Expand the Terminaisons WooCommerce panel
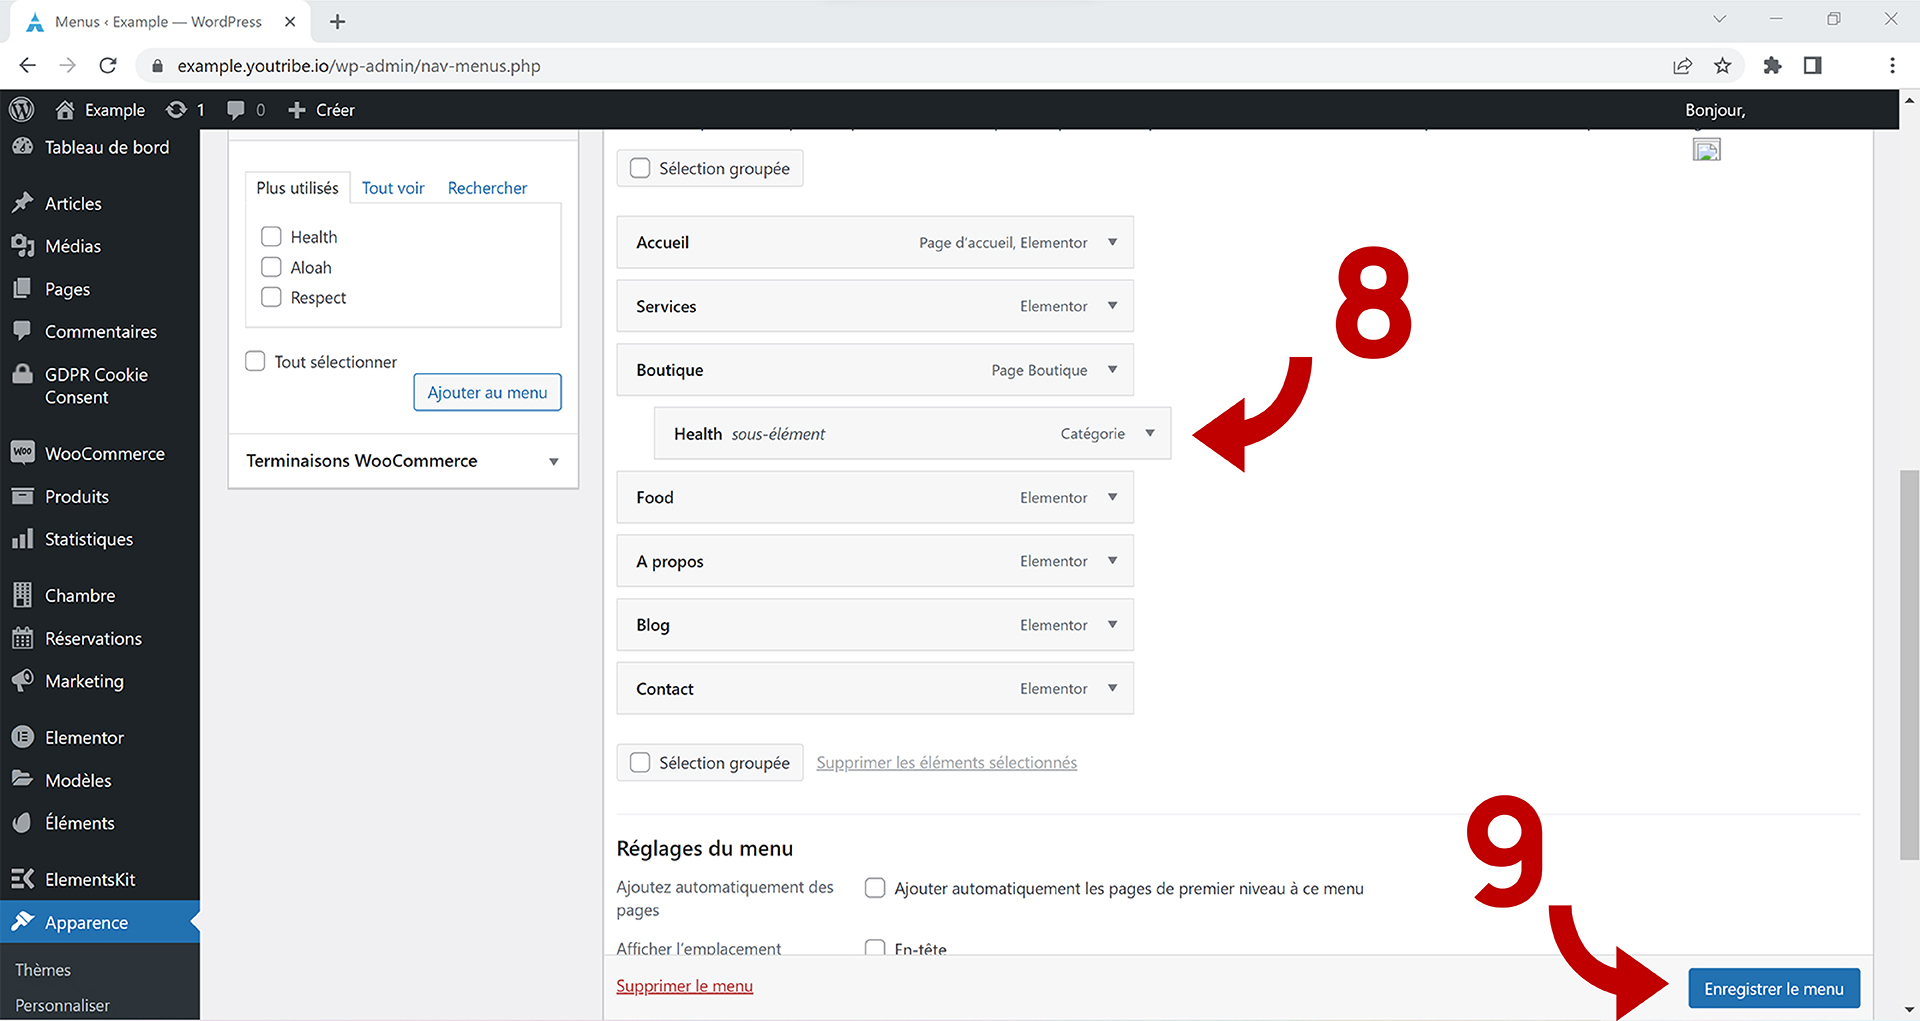Screen dimensions: 1920x1021 [554, 461]
